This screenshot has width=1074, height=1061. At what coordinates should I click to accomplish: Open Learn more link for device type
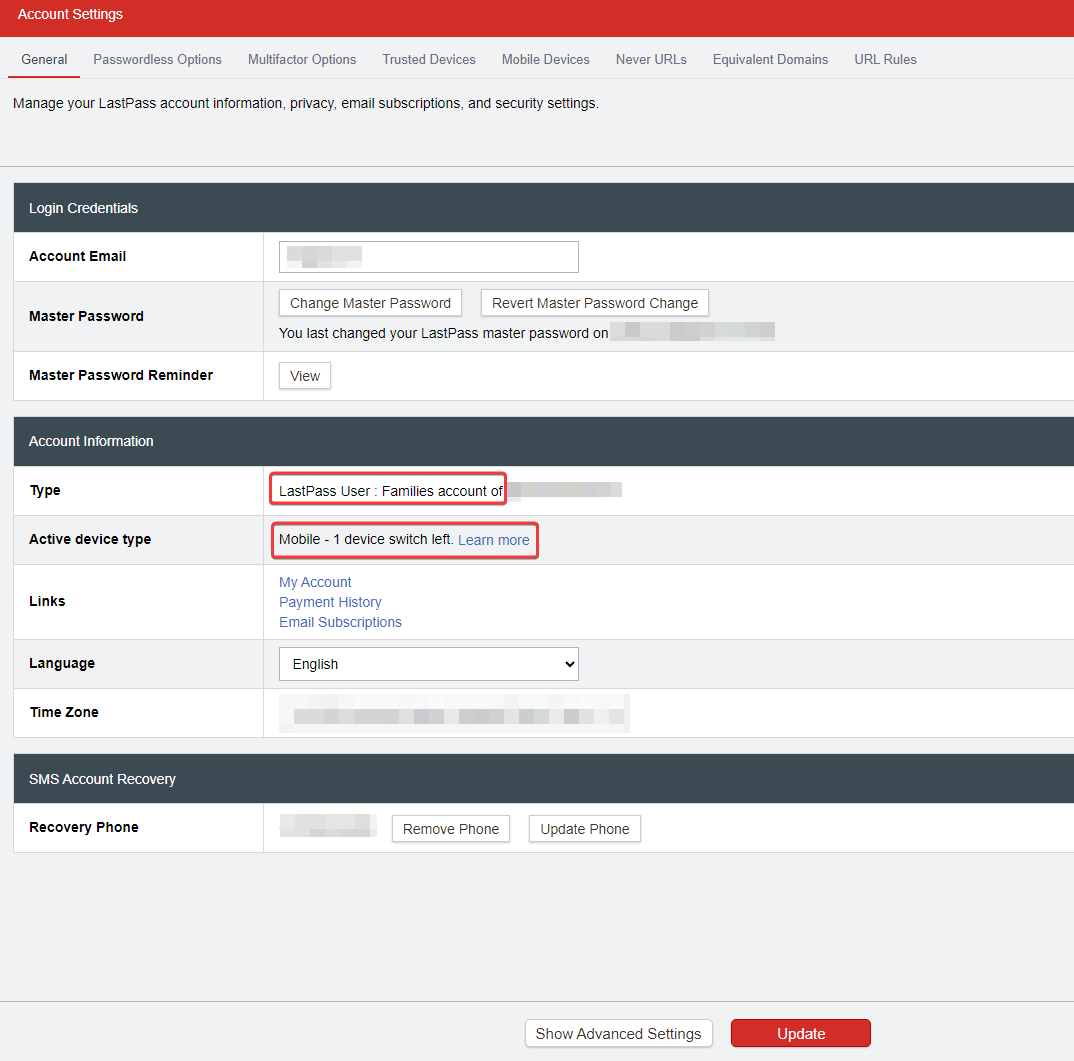494,540
